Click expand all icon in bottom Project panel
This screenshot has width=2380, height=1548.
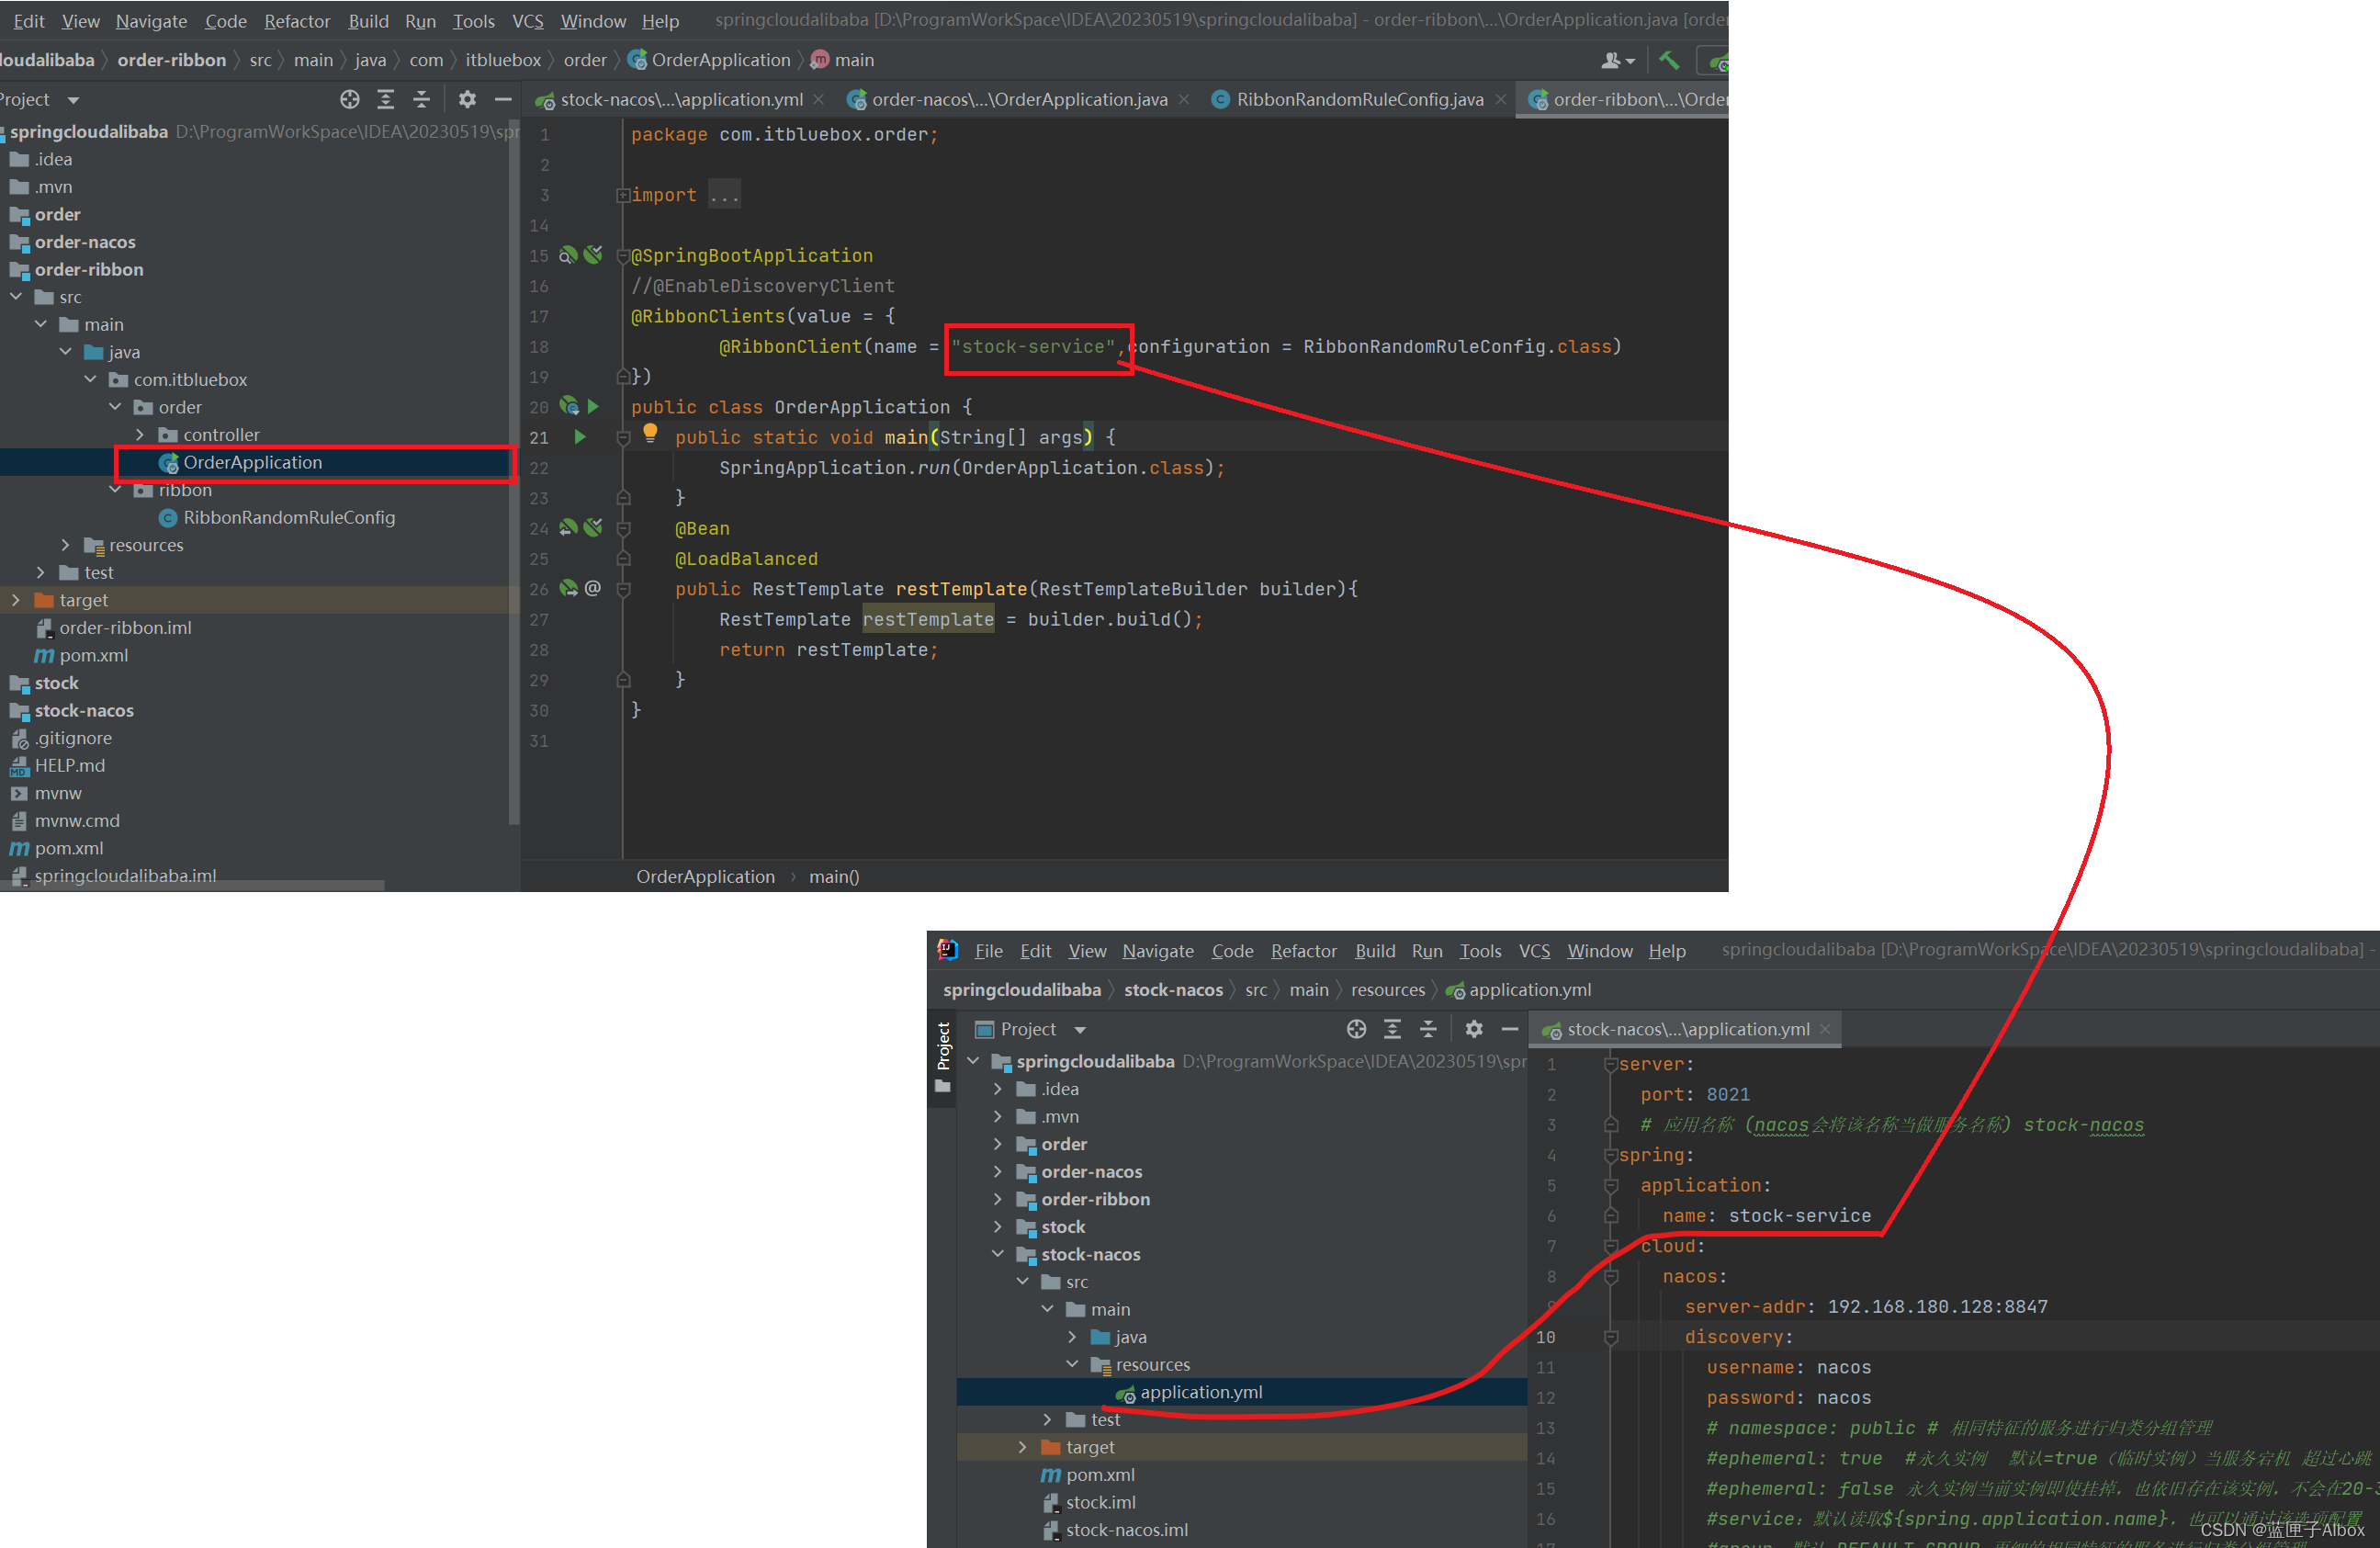[x=1392, y=1029]
